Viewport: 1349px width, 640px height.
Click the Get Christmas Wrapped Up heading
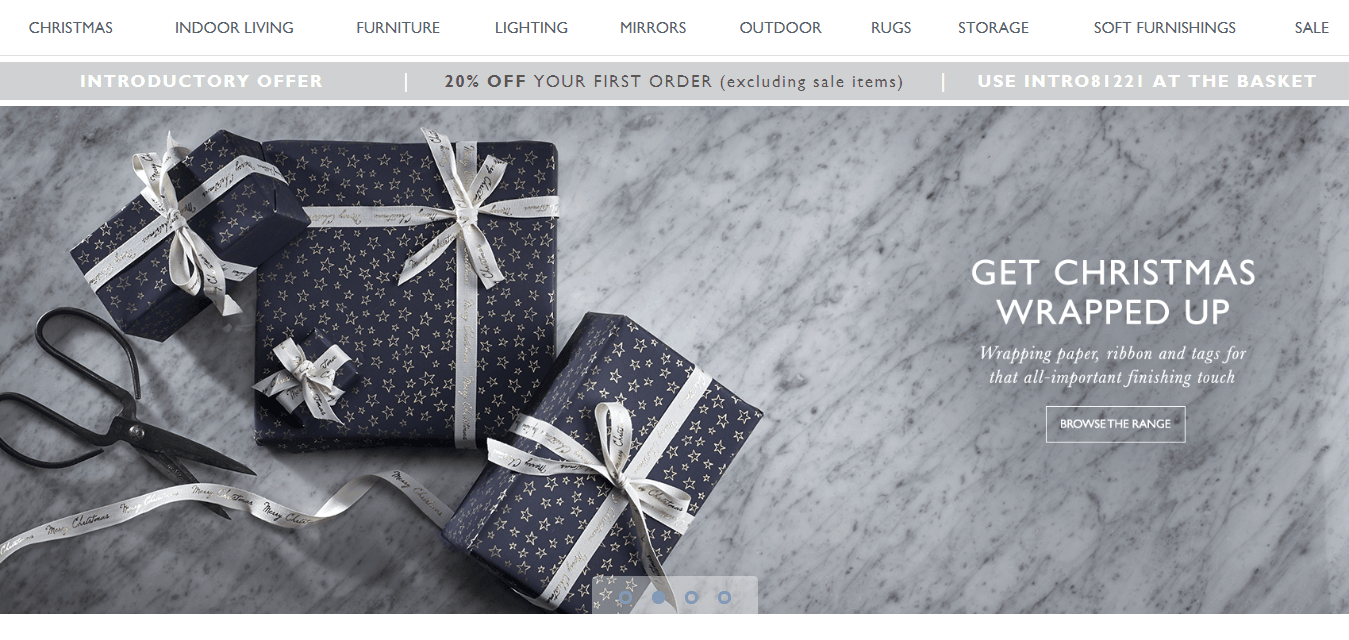point(1113,292)
